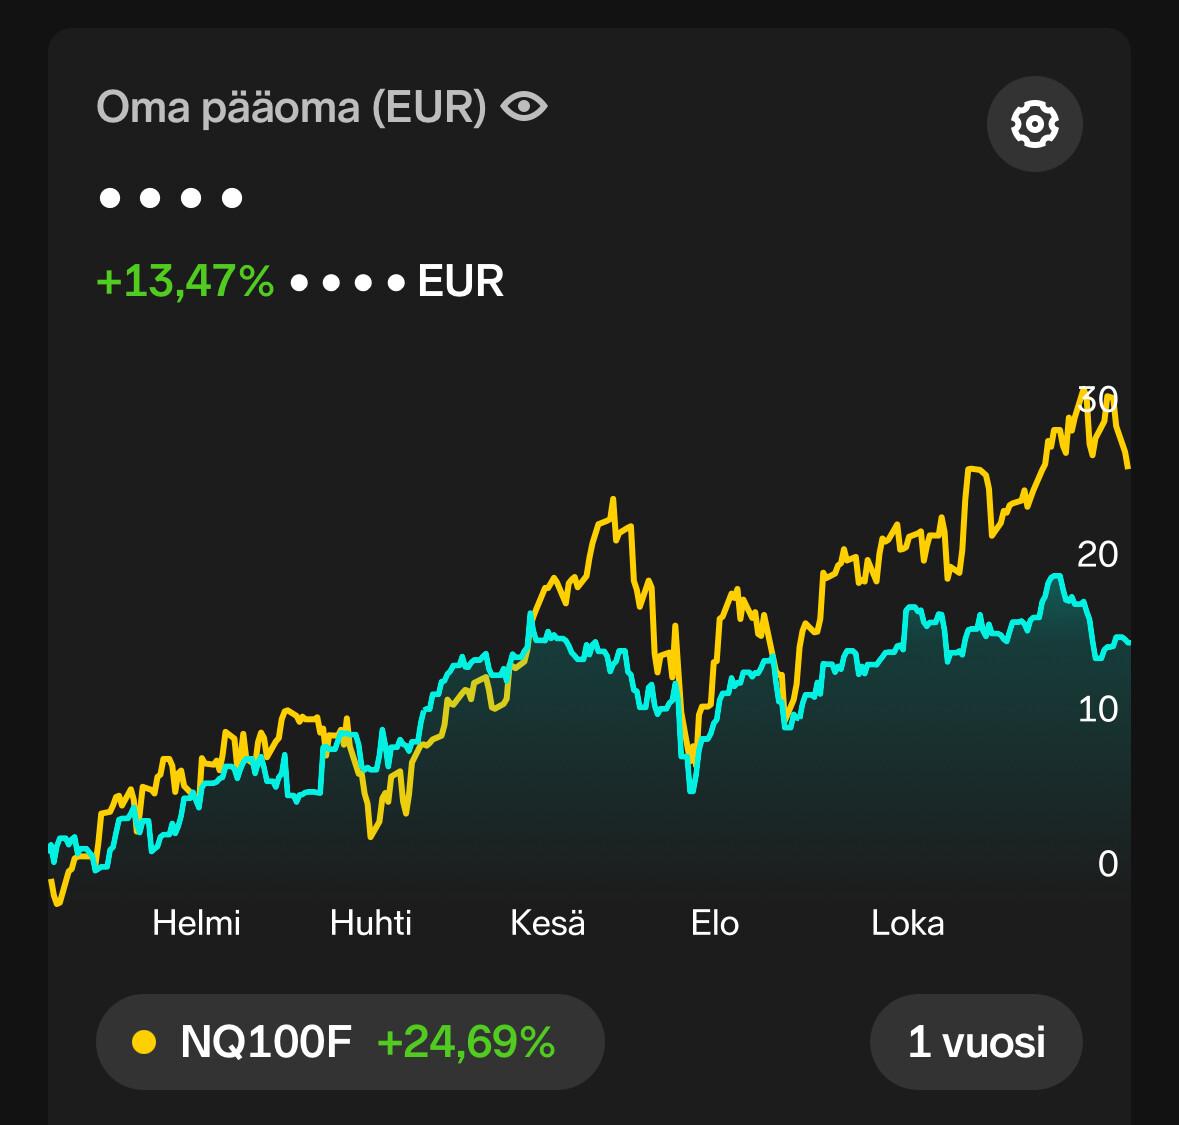Toggle the eye icon beside Oma pääoma

524,106
